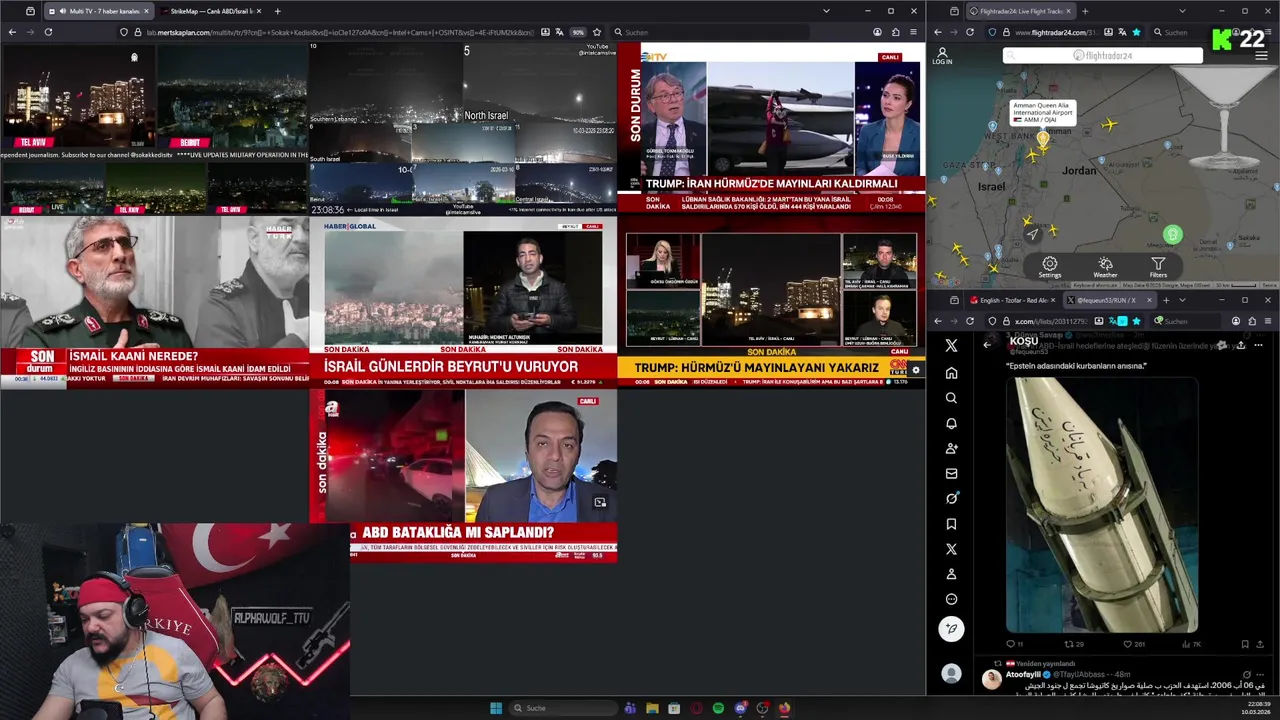Open X bookmarks sidebar icon

[x=951, y=524]
